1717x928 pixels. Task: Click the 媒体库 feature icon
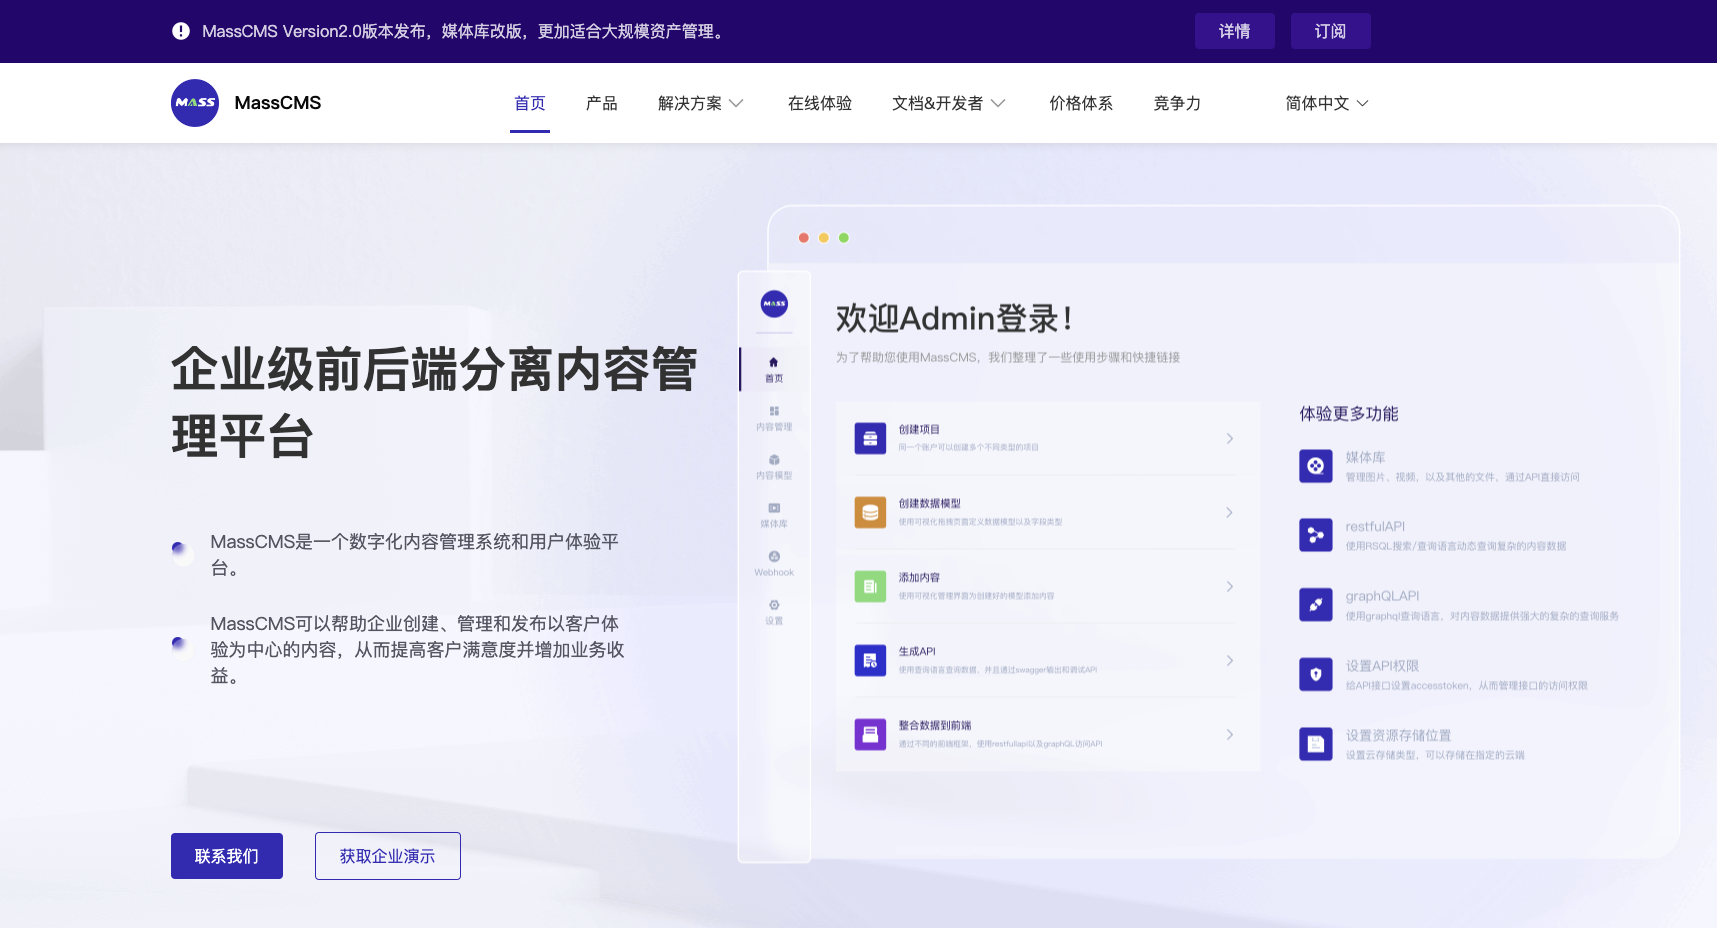click(x=1316, y=466)
